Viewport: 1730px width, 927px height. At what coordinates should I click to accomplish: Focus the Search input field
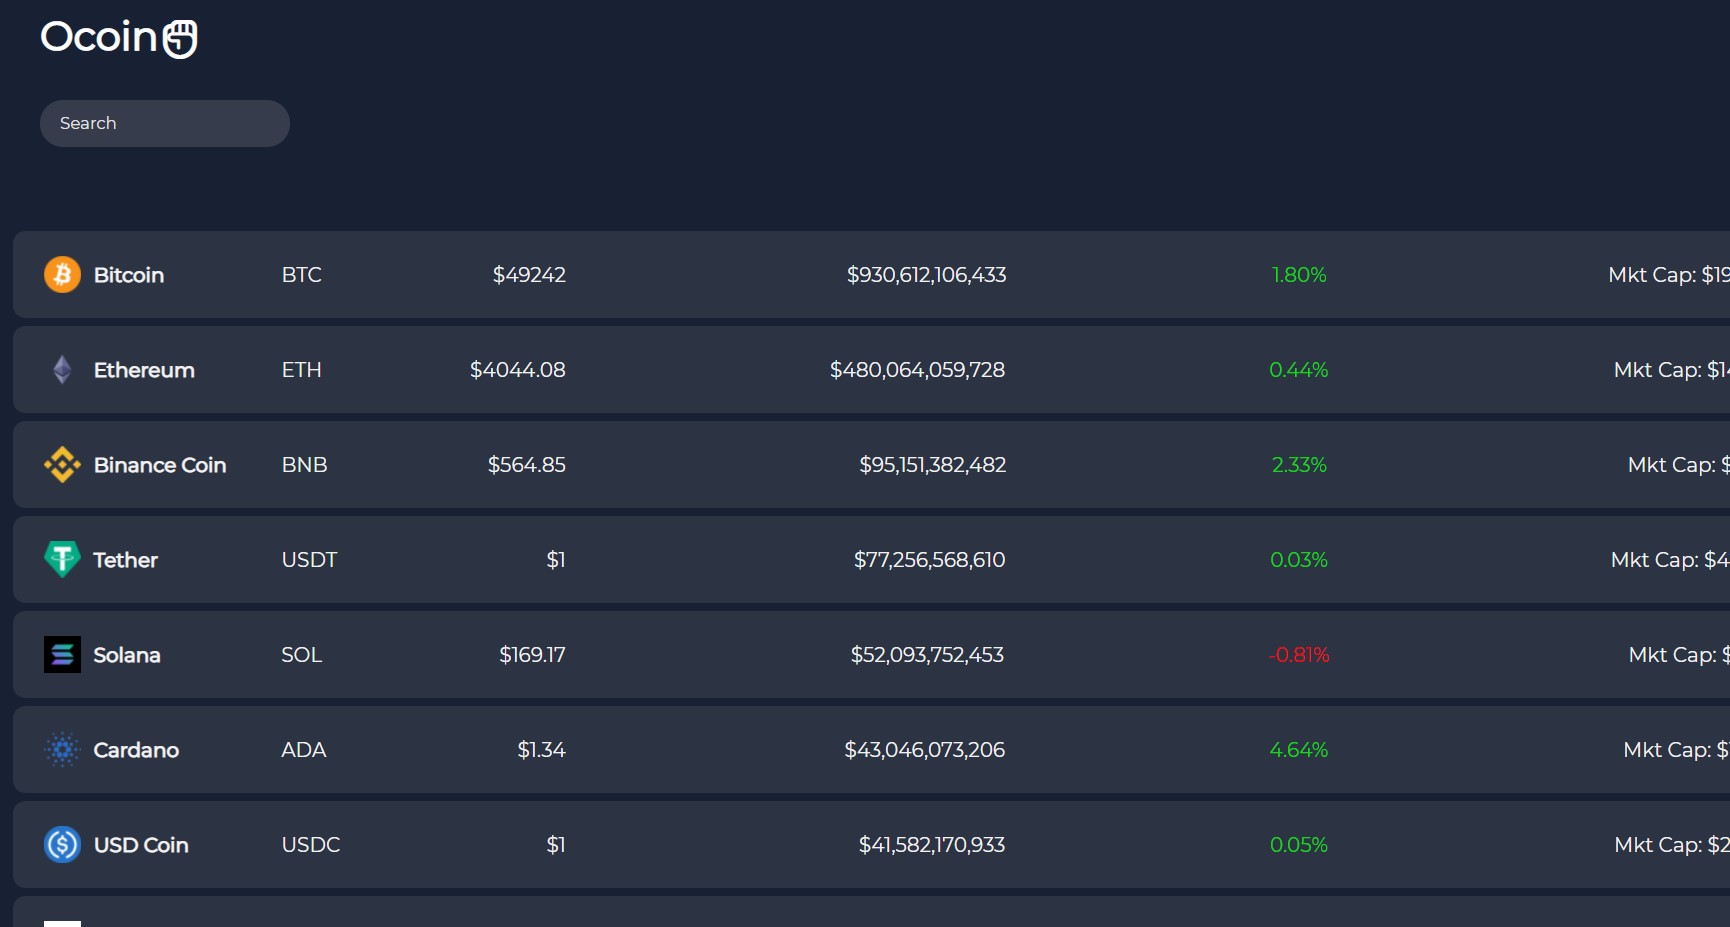[165, 123]
